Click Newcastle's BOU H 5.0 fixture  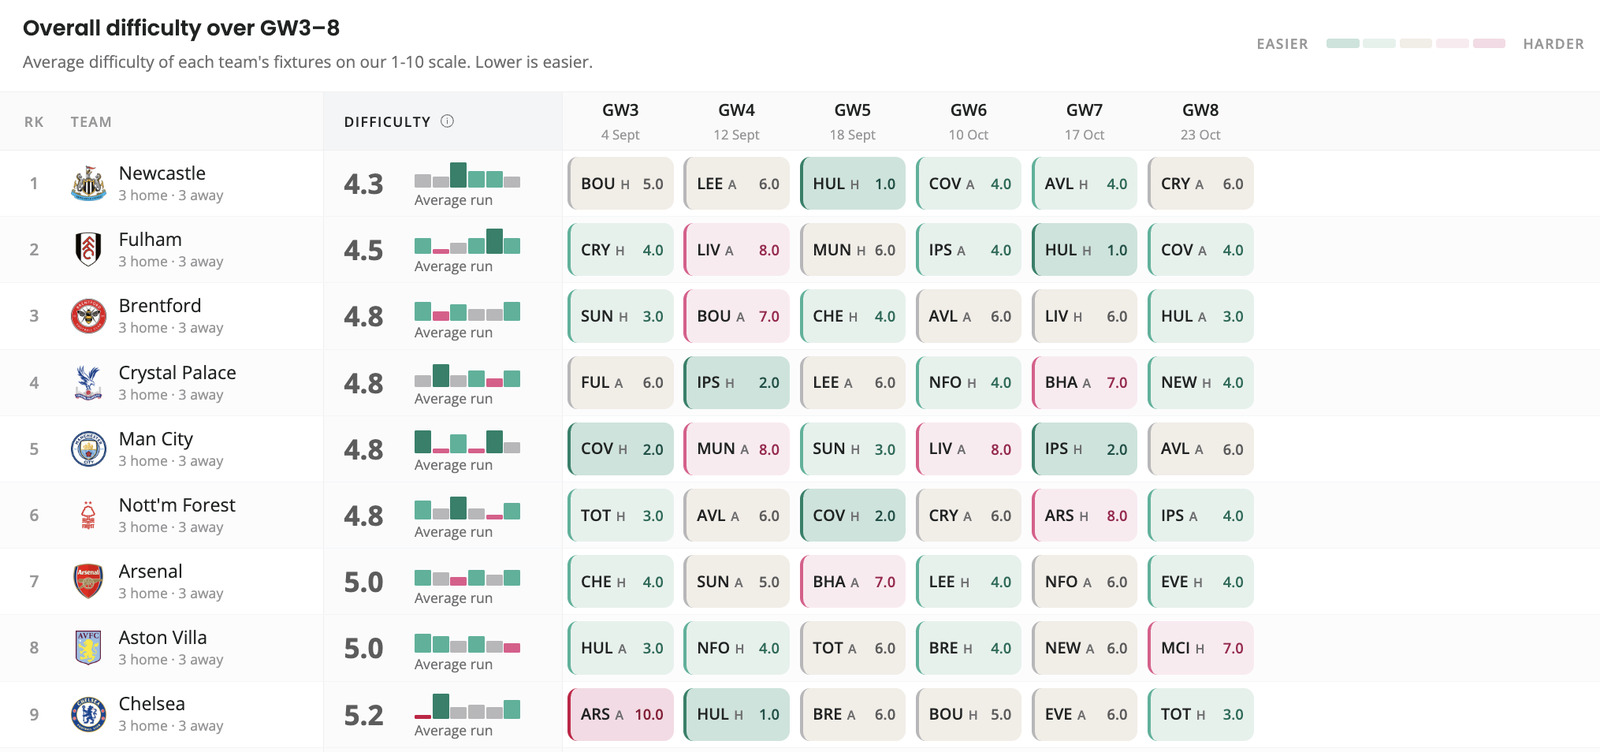click(621, 183)
